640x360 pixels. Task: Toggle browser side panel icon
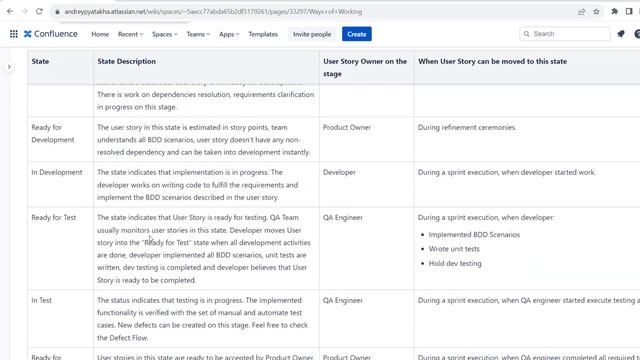click(x=629, y=11)
